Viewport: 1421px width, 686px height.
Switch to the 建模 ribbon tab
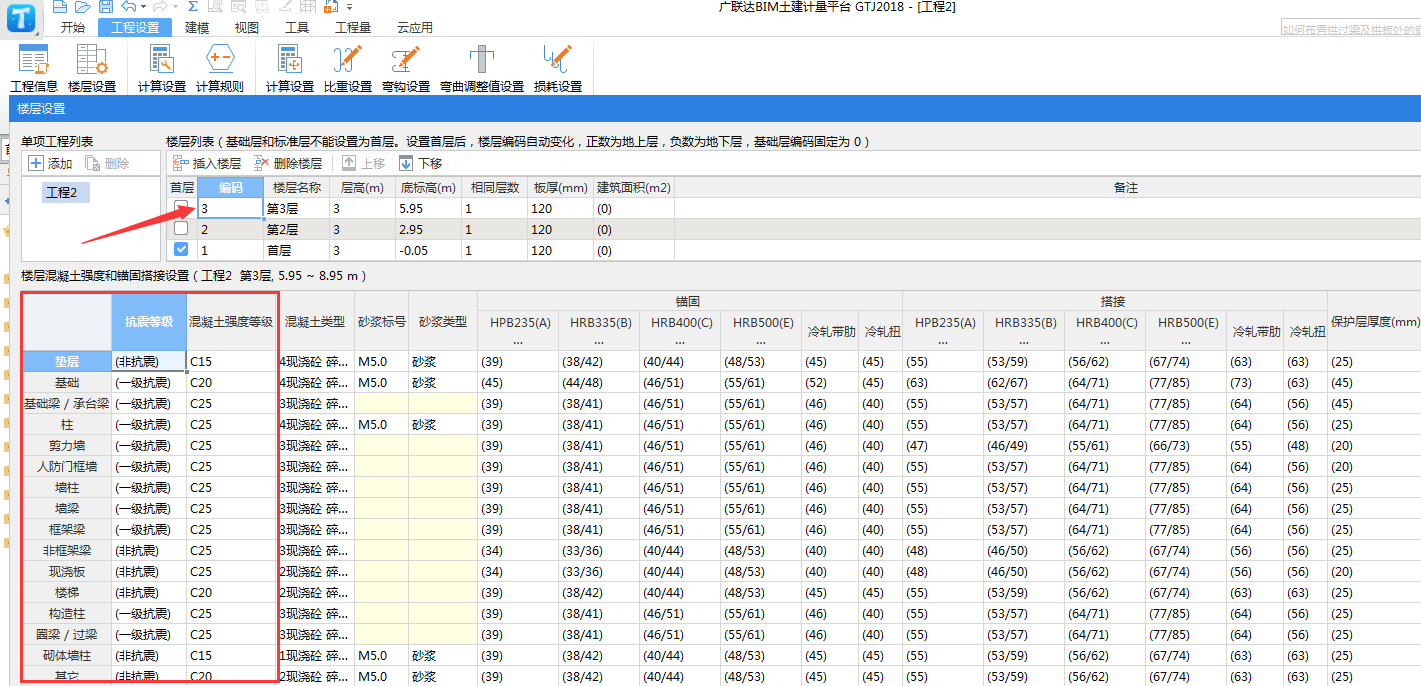(197, 28)
